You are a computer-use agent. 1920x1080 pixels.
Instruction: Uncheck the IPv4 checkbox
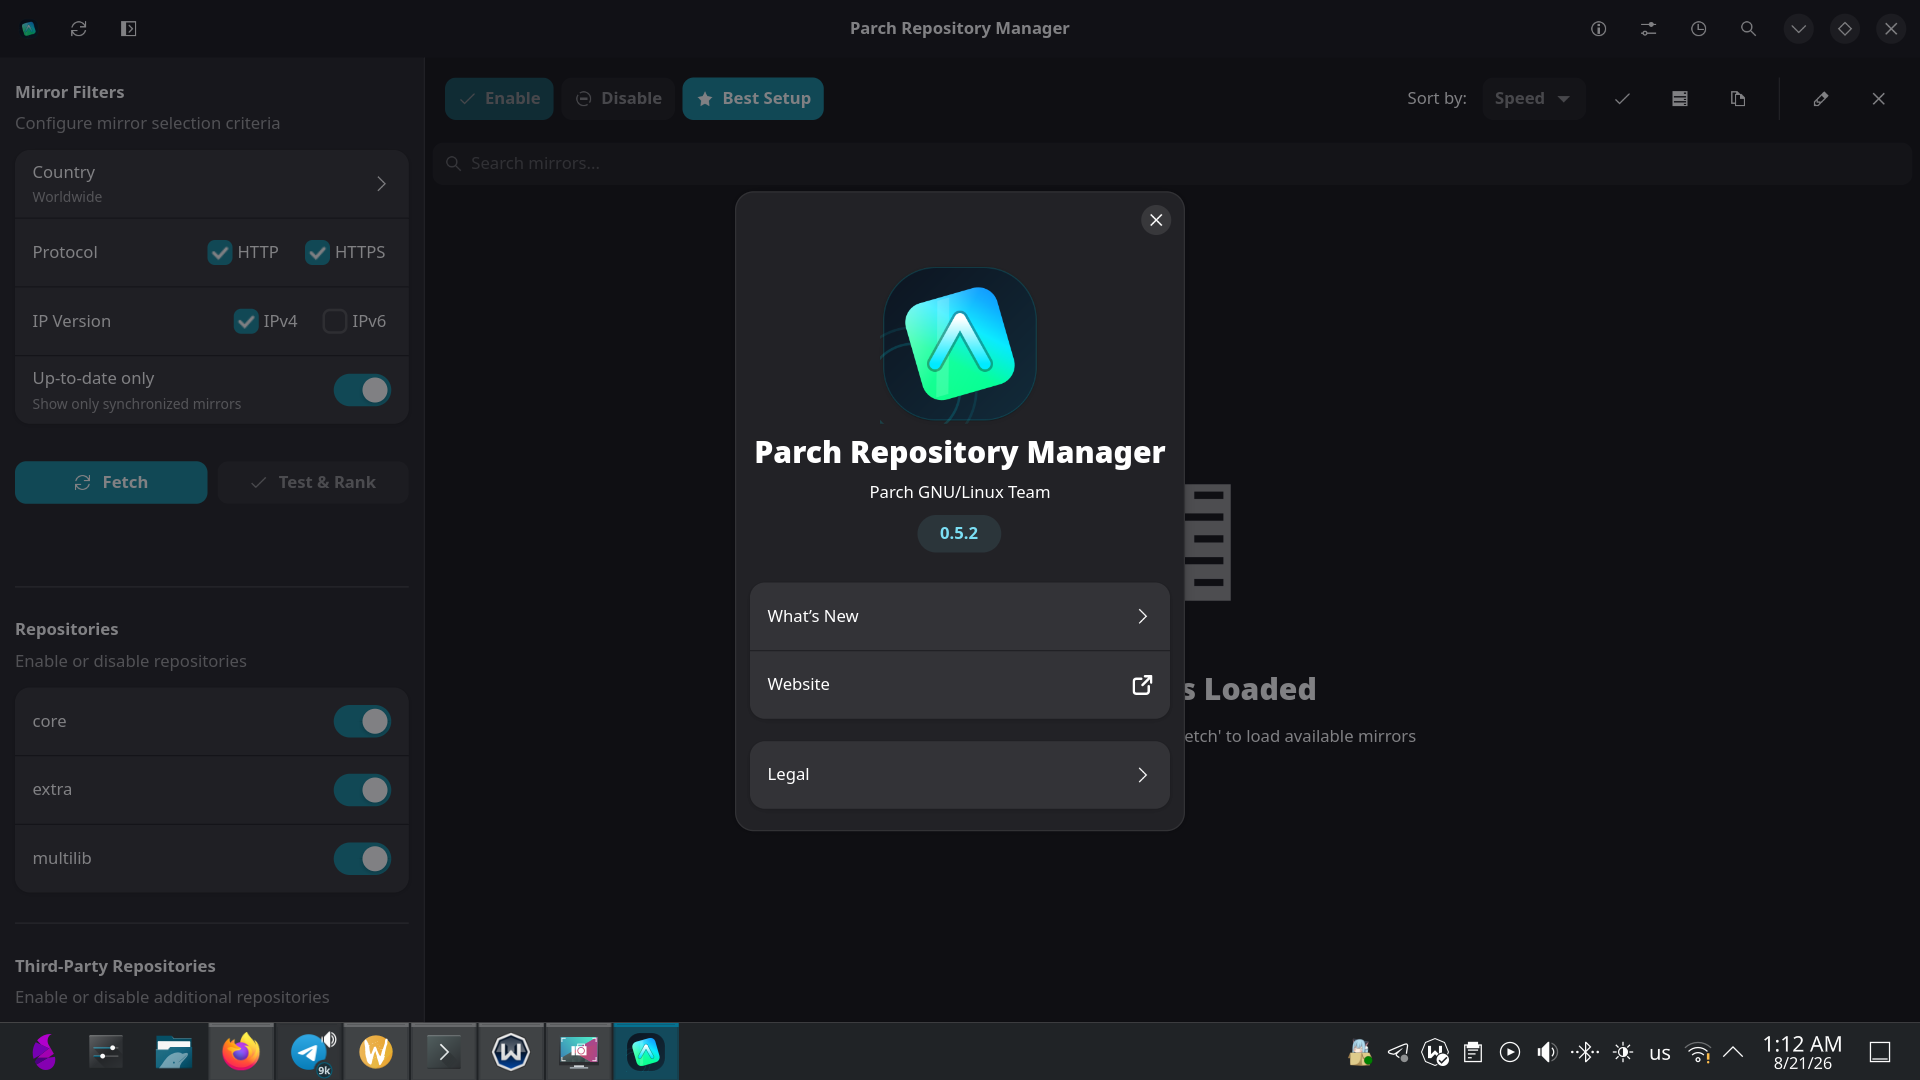(246, 321)
